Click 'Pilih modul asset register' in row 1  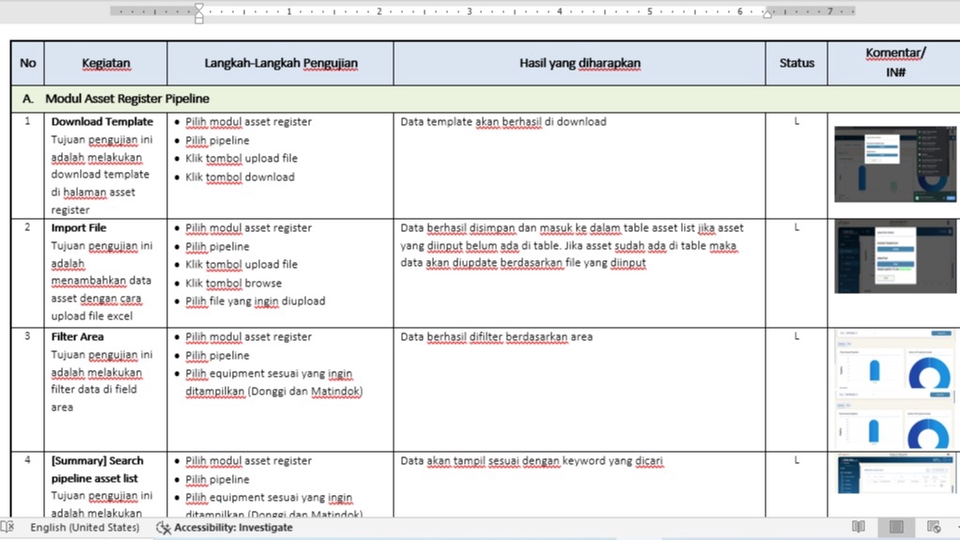[x=249, y=122]
